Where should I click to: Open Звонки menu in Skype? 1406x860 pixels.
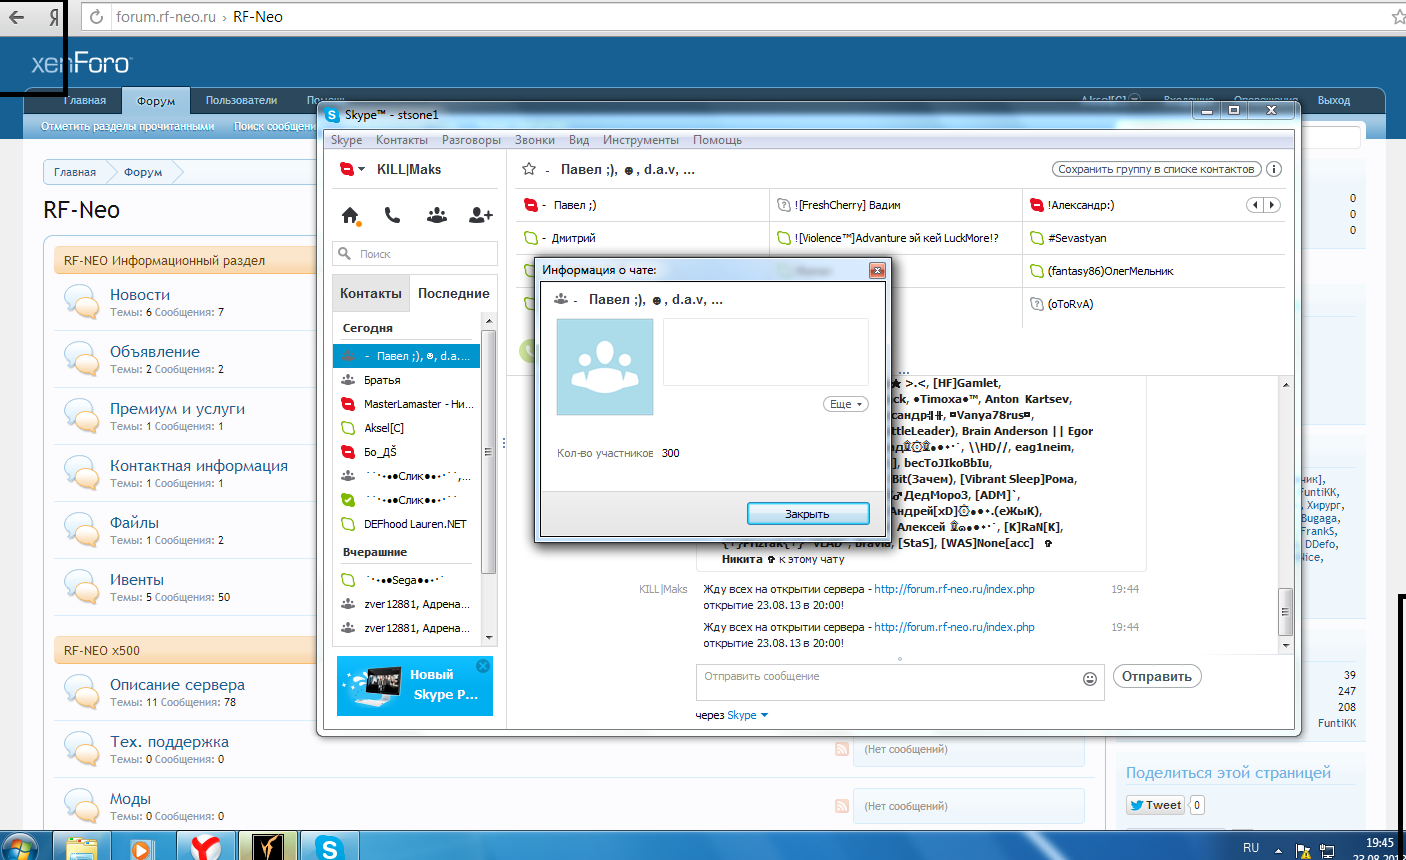click(535, 140)
